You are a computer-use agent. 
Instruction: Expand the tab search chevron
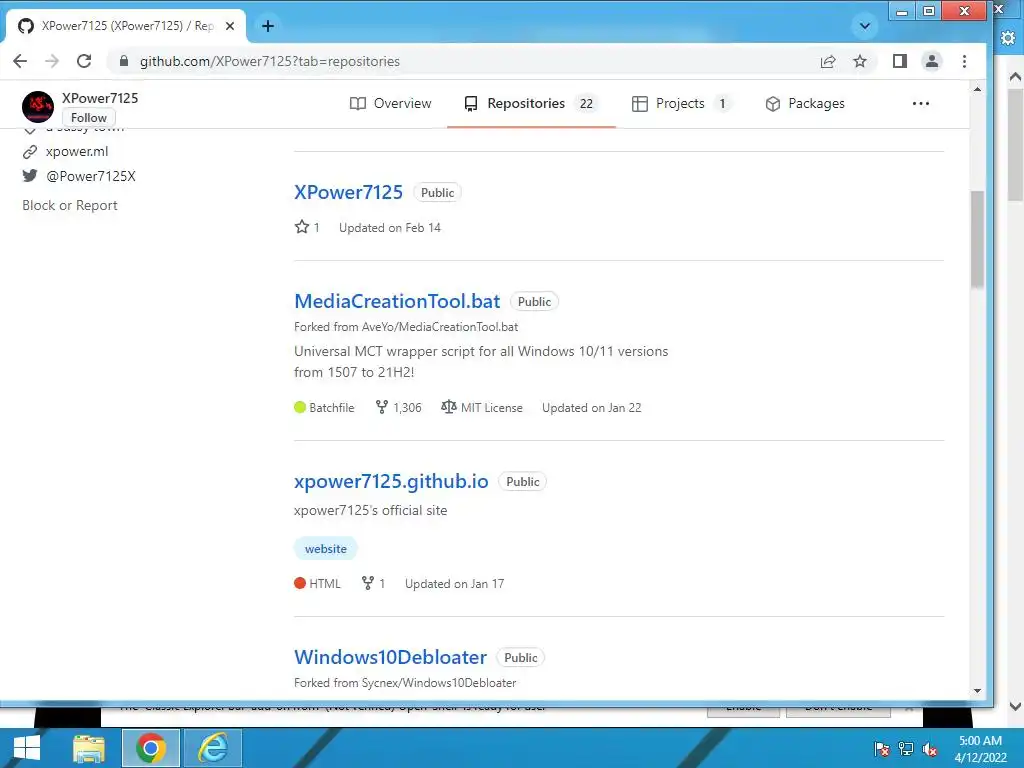[865, 26]
